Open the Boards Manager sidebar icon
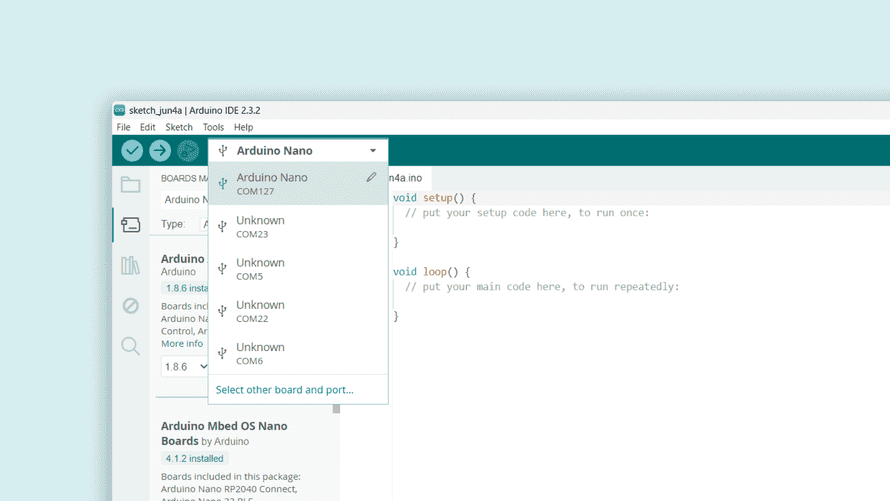The height and width of the screenshot is (501, 890). click(x=131, y=225)
